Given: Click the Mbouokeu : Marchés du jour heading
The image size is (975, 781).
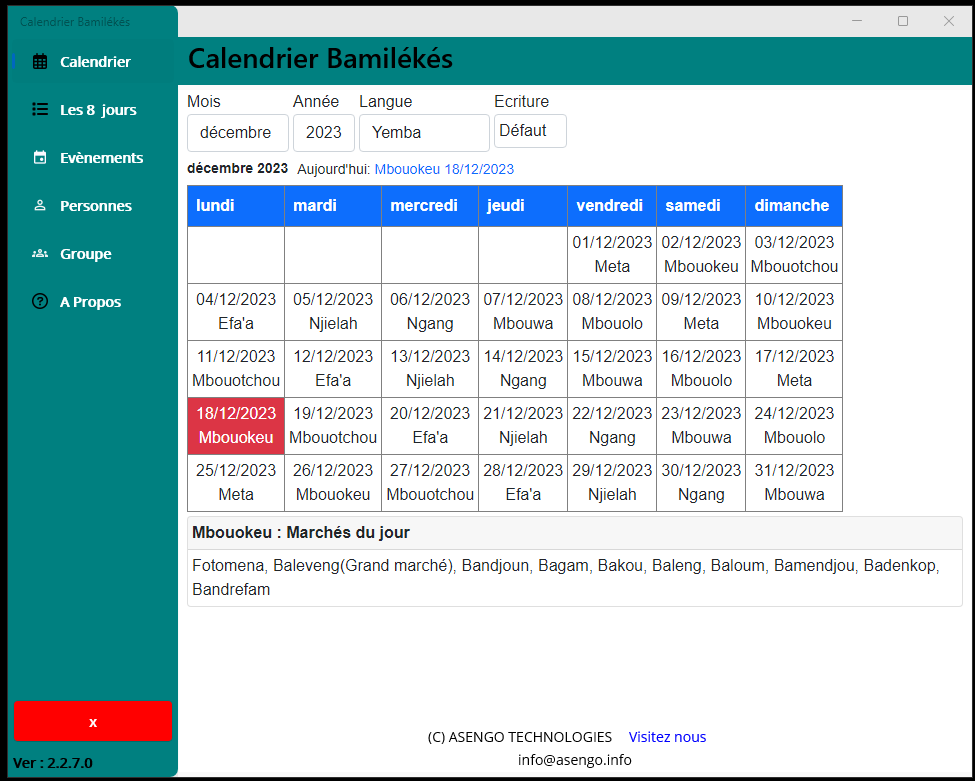Looking at the screenshot, I should coord(301,533).
